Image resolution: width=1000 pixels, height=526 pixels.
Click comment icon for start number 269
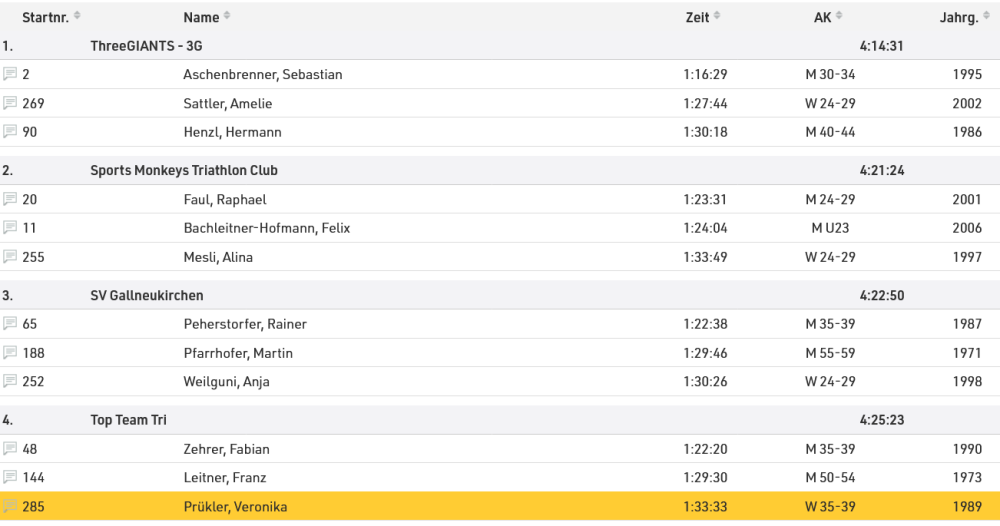10,104
